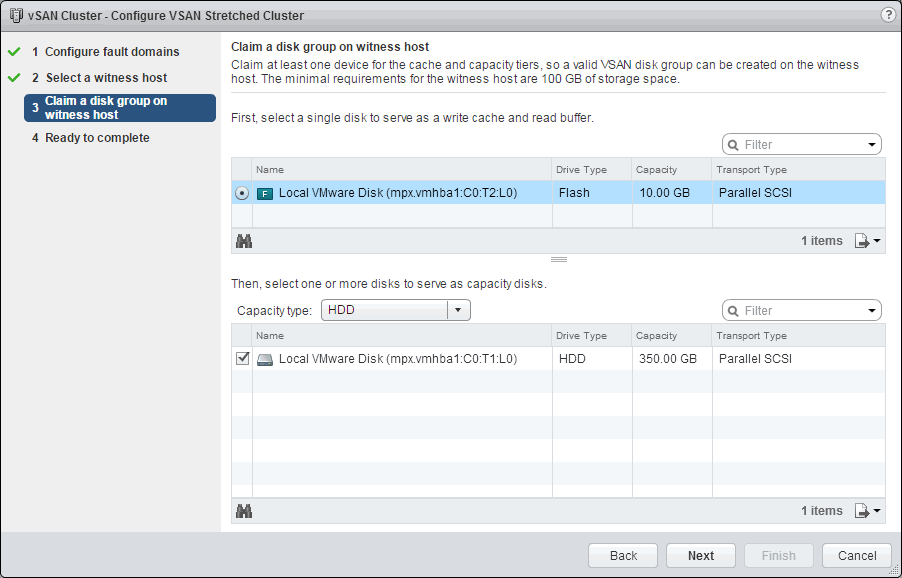
Task: Click the find binoculars icon in cache disk table
Action: (243, 241)
